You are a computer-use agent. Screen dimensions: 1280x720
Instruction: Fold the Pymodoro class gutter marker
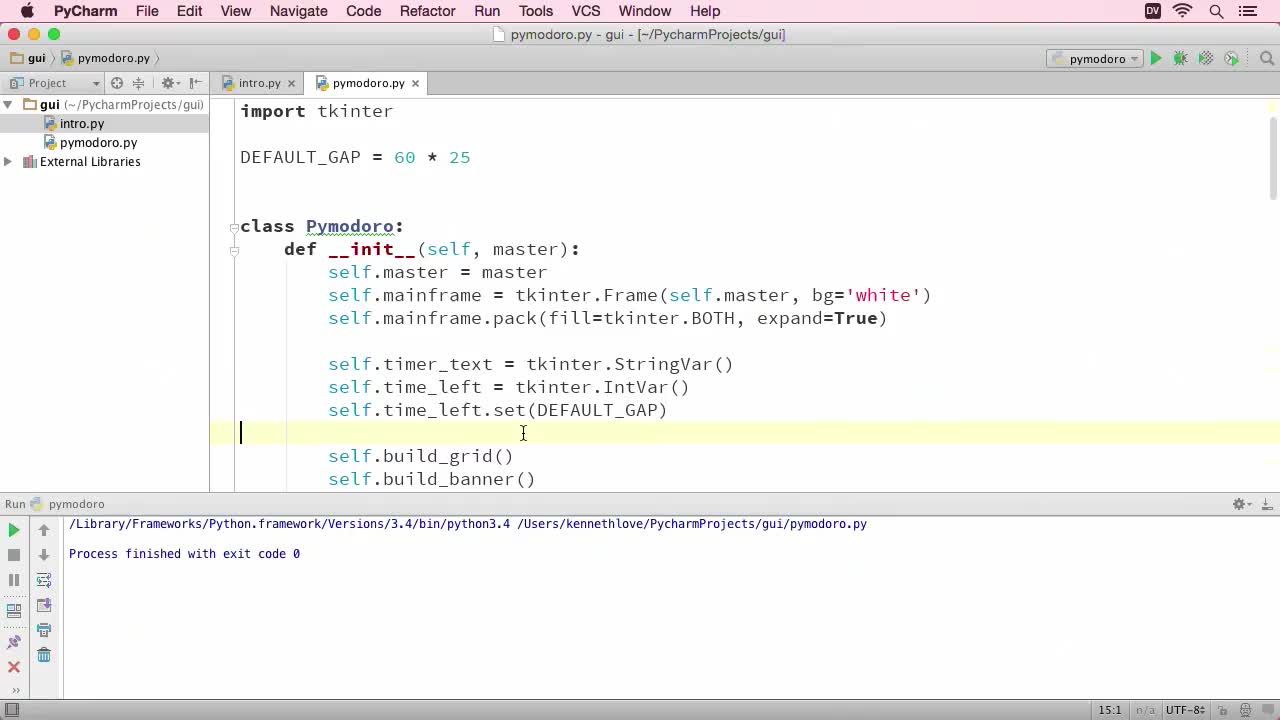pos(234,227)
